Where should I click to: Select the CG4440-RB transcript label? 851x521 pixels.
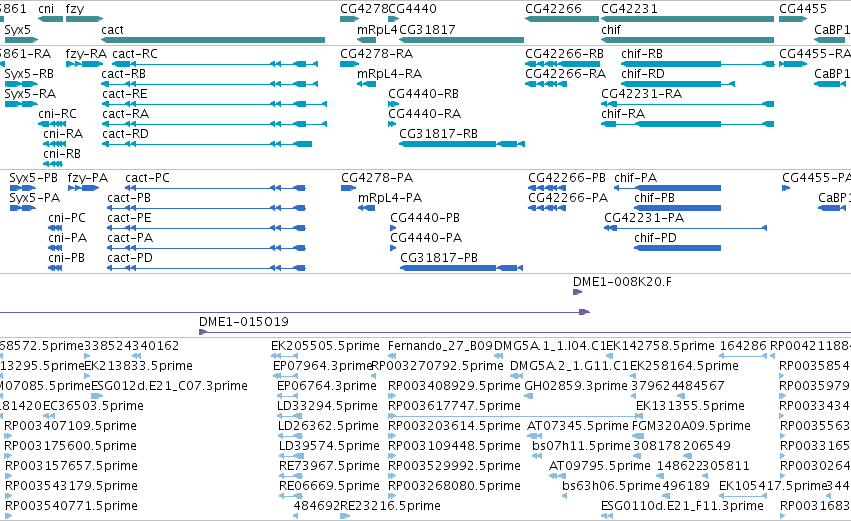(x=423, y=94)
